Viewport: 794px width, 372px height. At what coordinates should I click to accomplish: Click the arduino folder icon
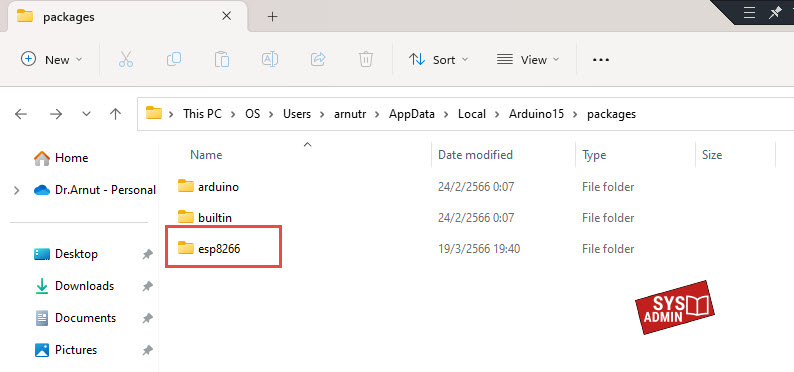(186, 186)
